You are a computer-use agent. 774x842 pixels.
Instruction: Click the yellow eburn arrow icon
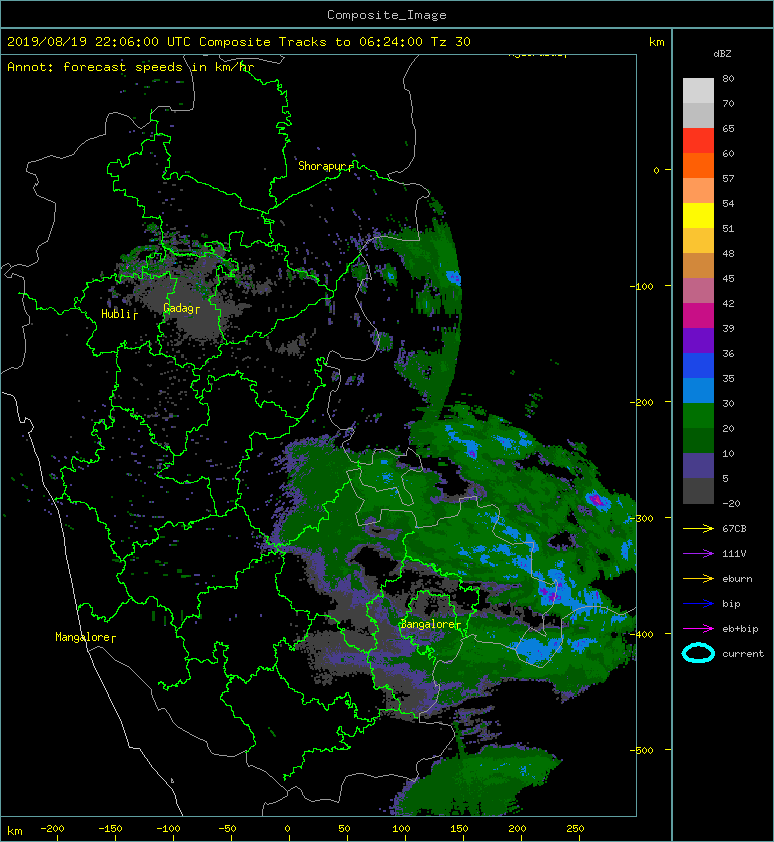(698, 578)
